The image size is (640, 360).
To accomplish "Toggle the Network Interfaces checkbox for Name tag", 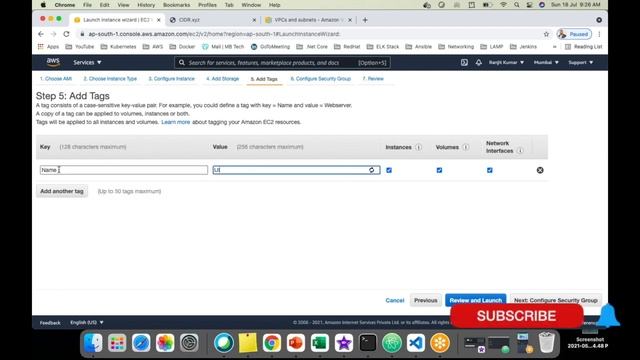I will pyautogui.click(x=490, y=170).
